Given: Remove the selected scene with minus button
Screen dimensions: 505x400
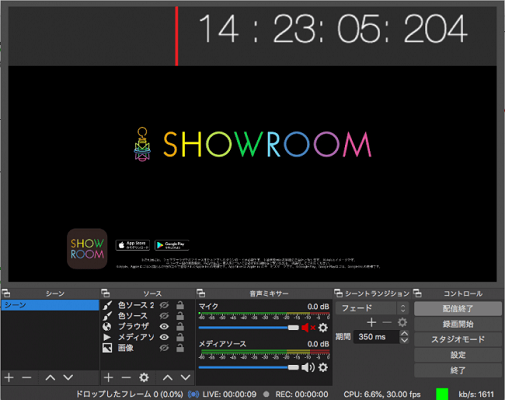Looking at the screenshot, I should click(27, 378).
